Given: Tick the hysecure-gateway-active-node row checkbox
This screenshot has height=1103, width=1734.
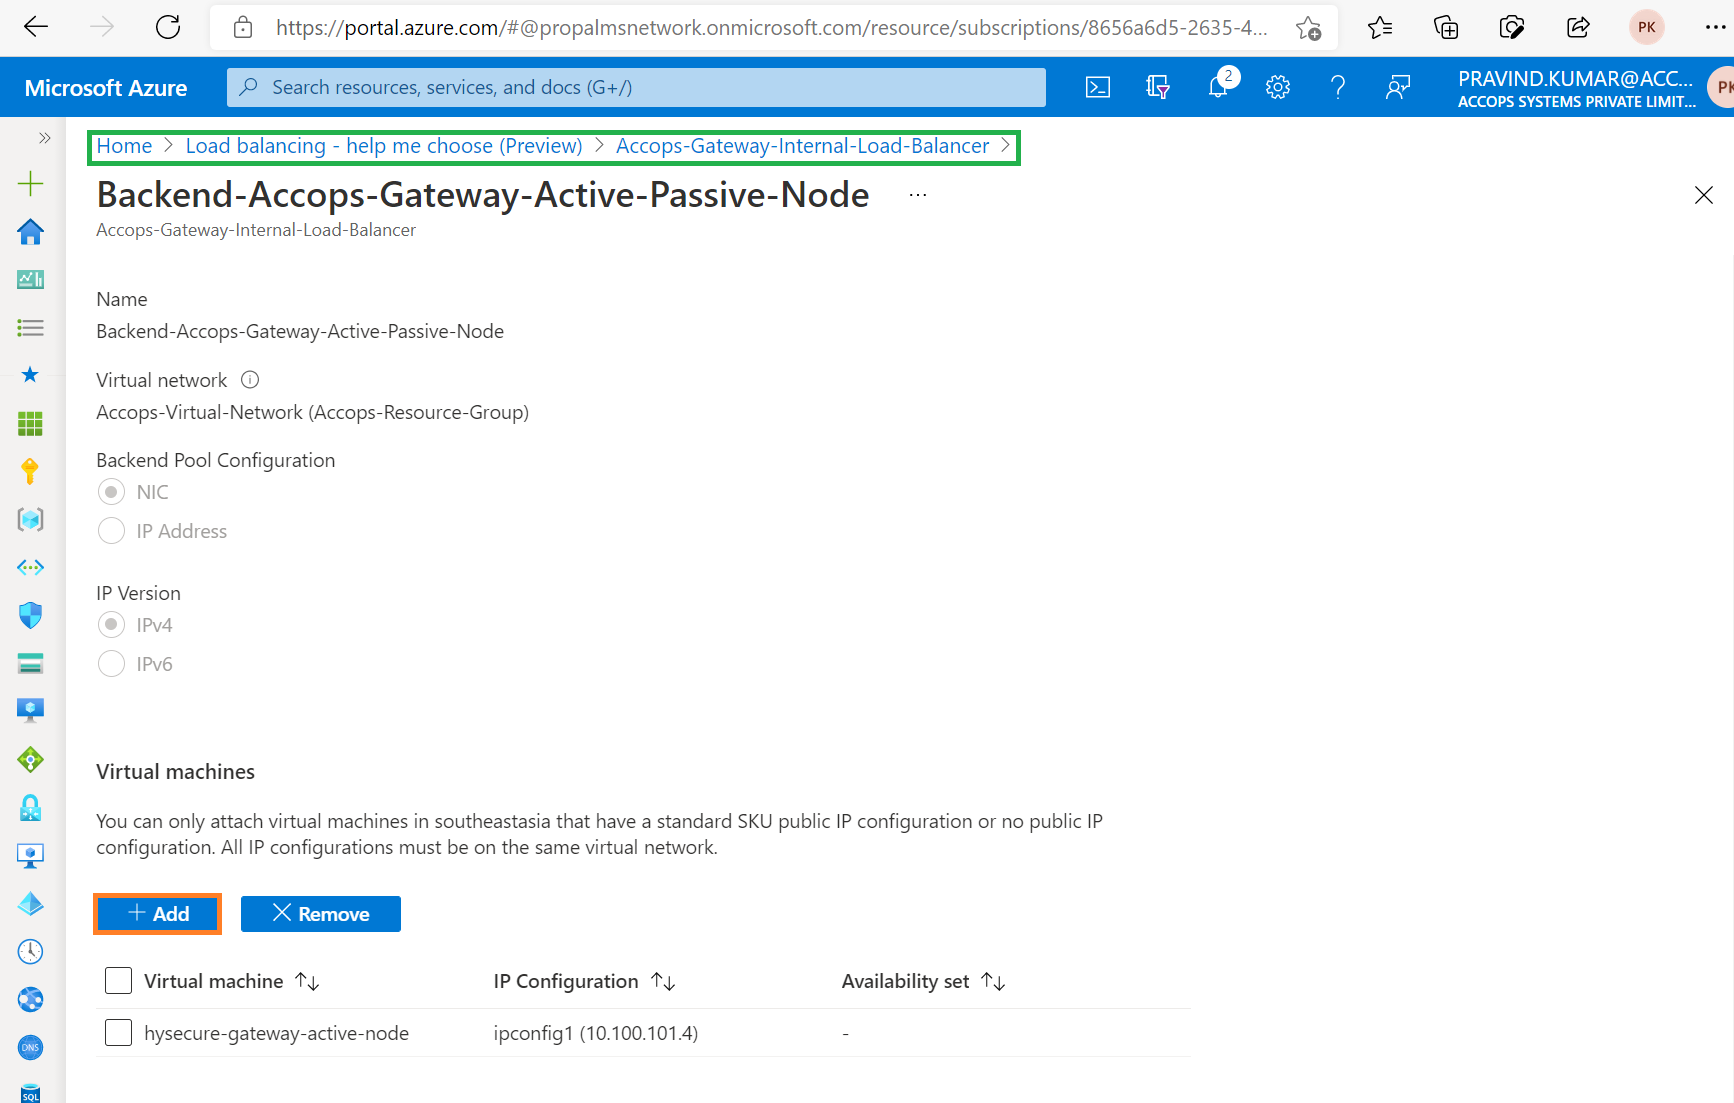Looking at the screenshot, I should pyautogui.click(x=118, y=1033).
